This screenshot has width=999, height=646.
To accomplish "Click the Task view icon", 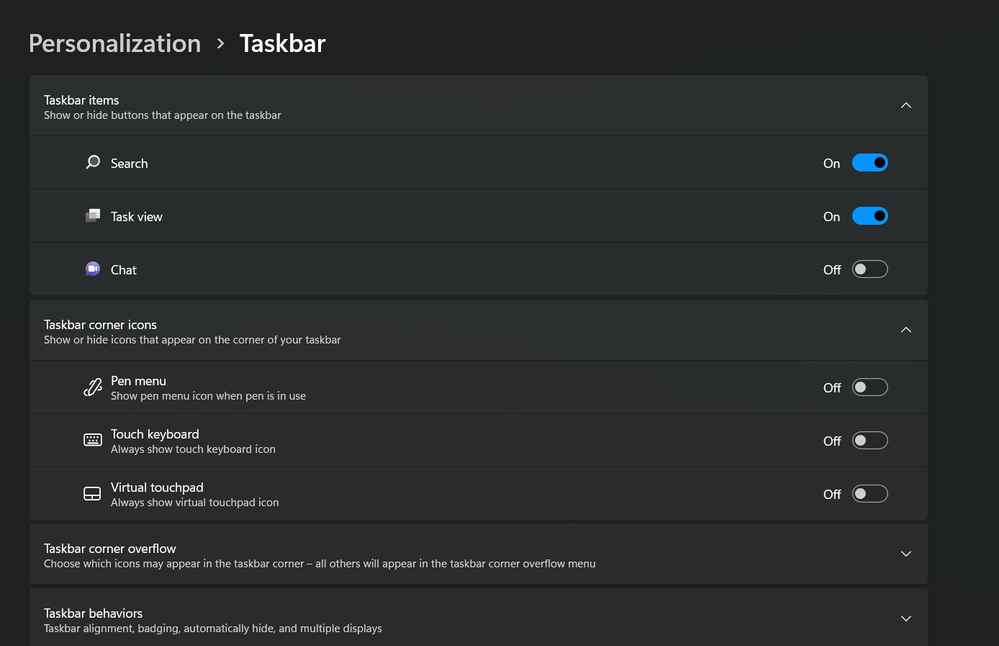I will pos(93,216).
